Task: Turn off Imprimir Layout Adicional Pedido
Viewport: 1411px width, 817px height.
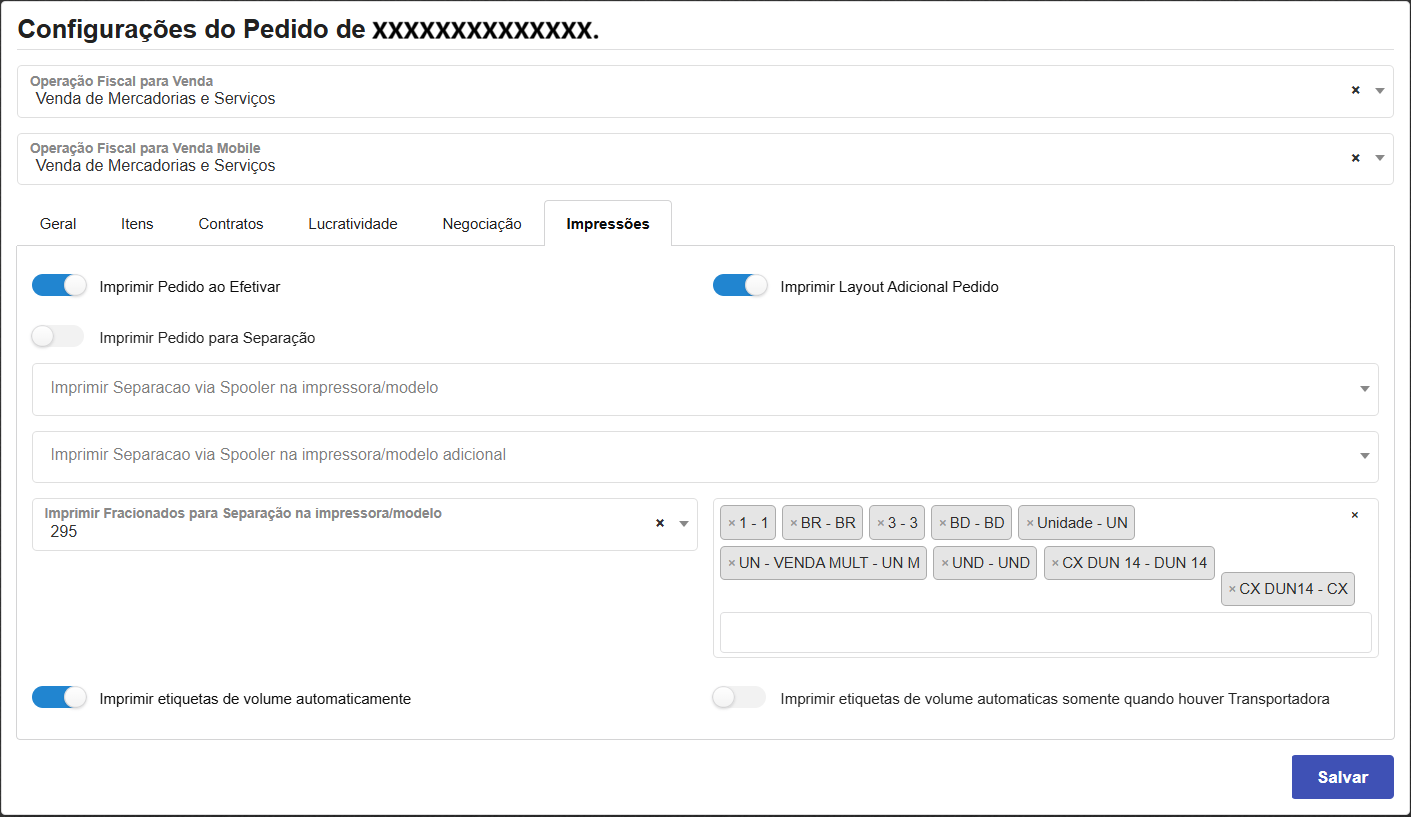Action: point(740,286)
